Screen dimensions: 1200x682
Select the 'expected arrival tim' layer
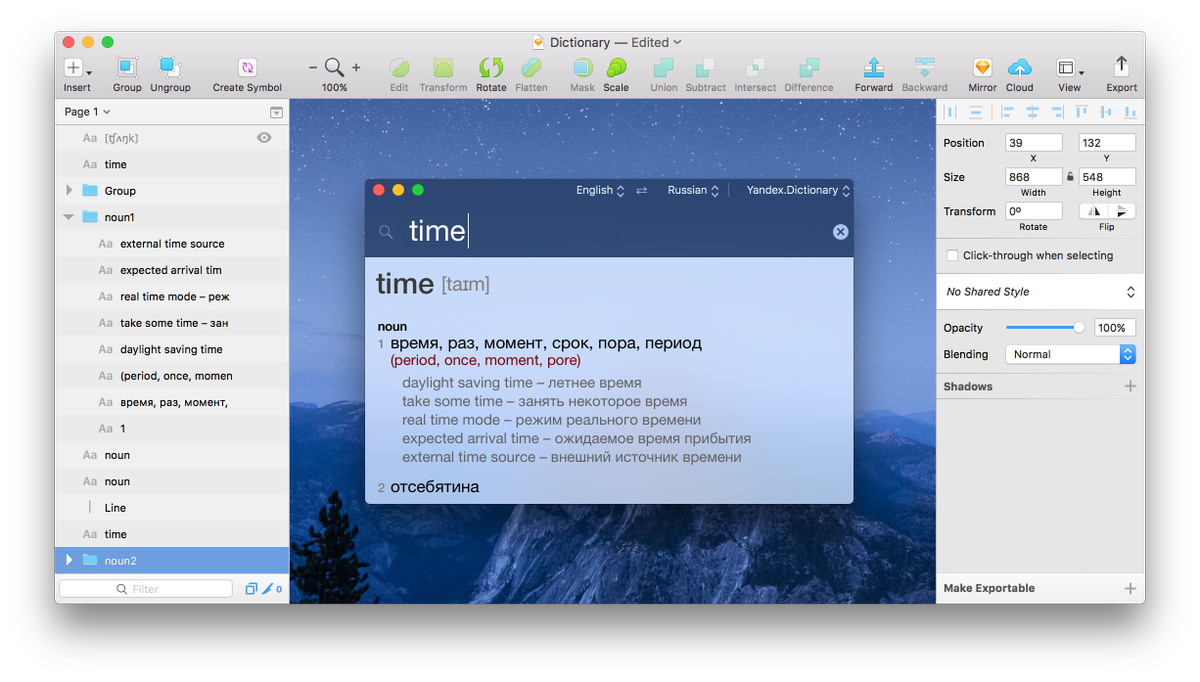172,270
